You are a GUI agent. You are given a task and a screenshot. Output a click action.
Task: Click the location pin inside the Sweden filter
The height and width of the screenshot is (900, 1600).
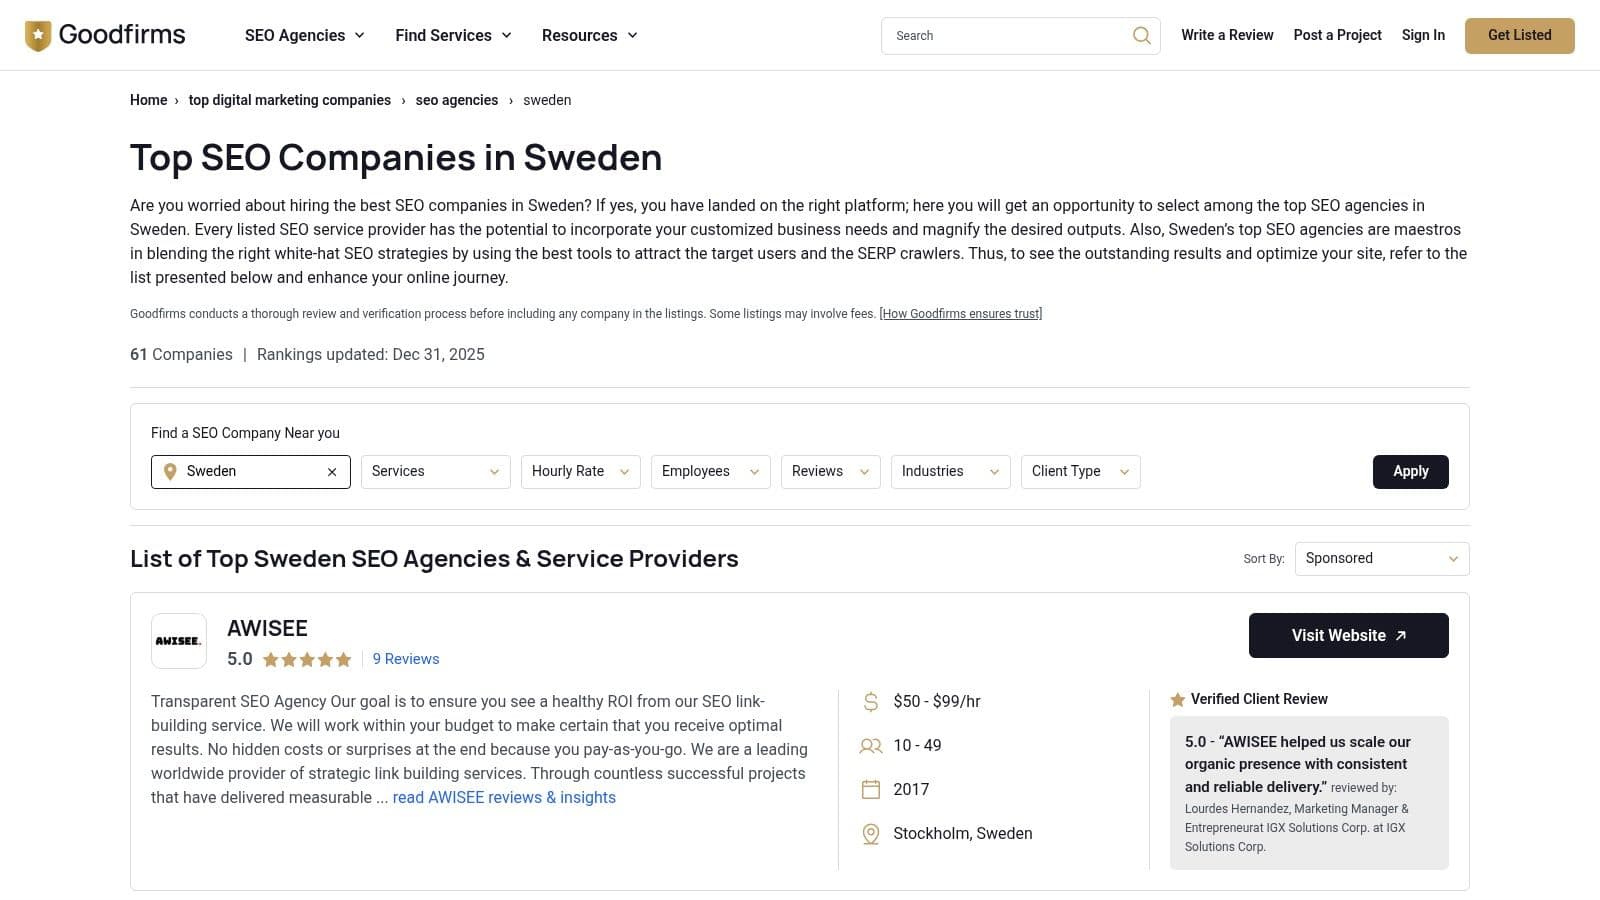pyautogui.click(x=170, y=471)
